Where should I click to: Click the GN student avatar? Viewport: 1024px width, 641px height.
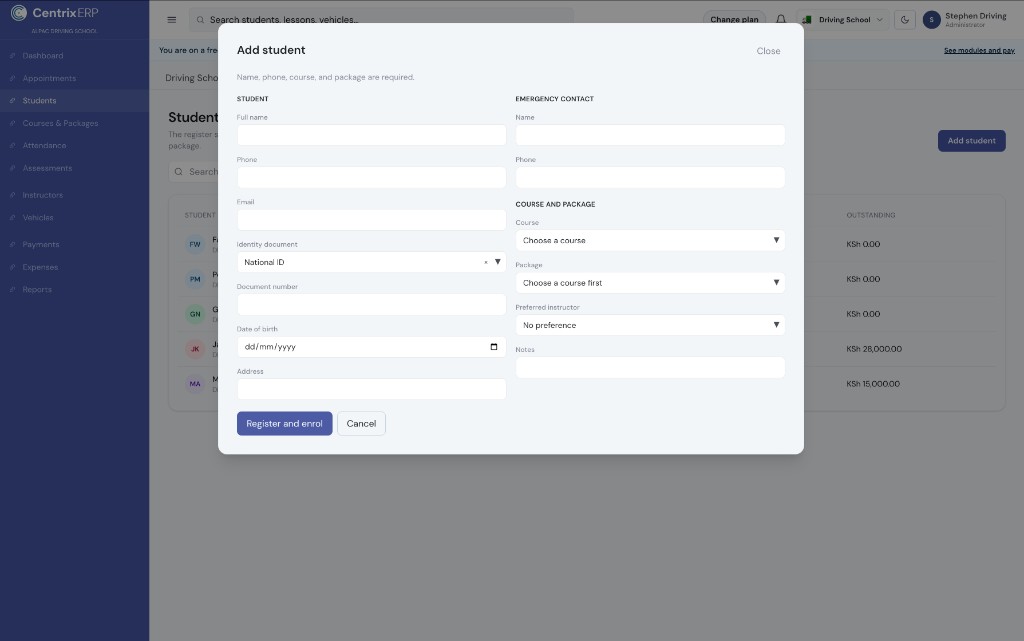pos(195,314)
